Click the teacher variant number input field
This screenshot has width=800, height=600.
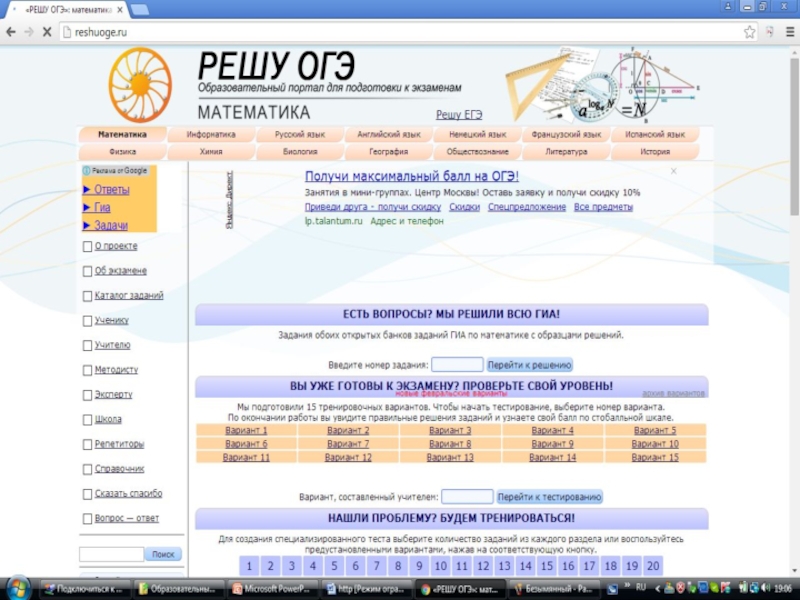pos(467,496)
